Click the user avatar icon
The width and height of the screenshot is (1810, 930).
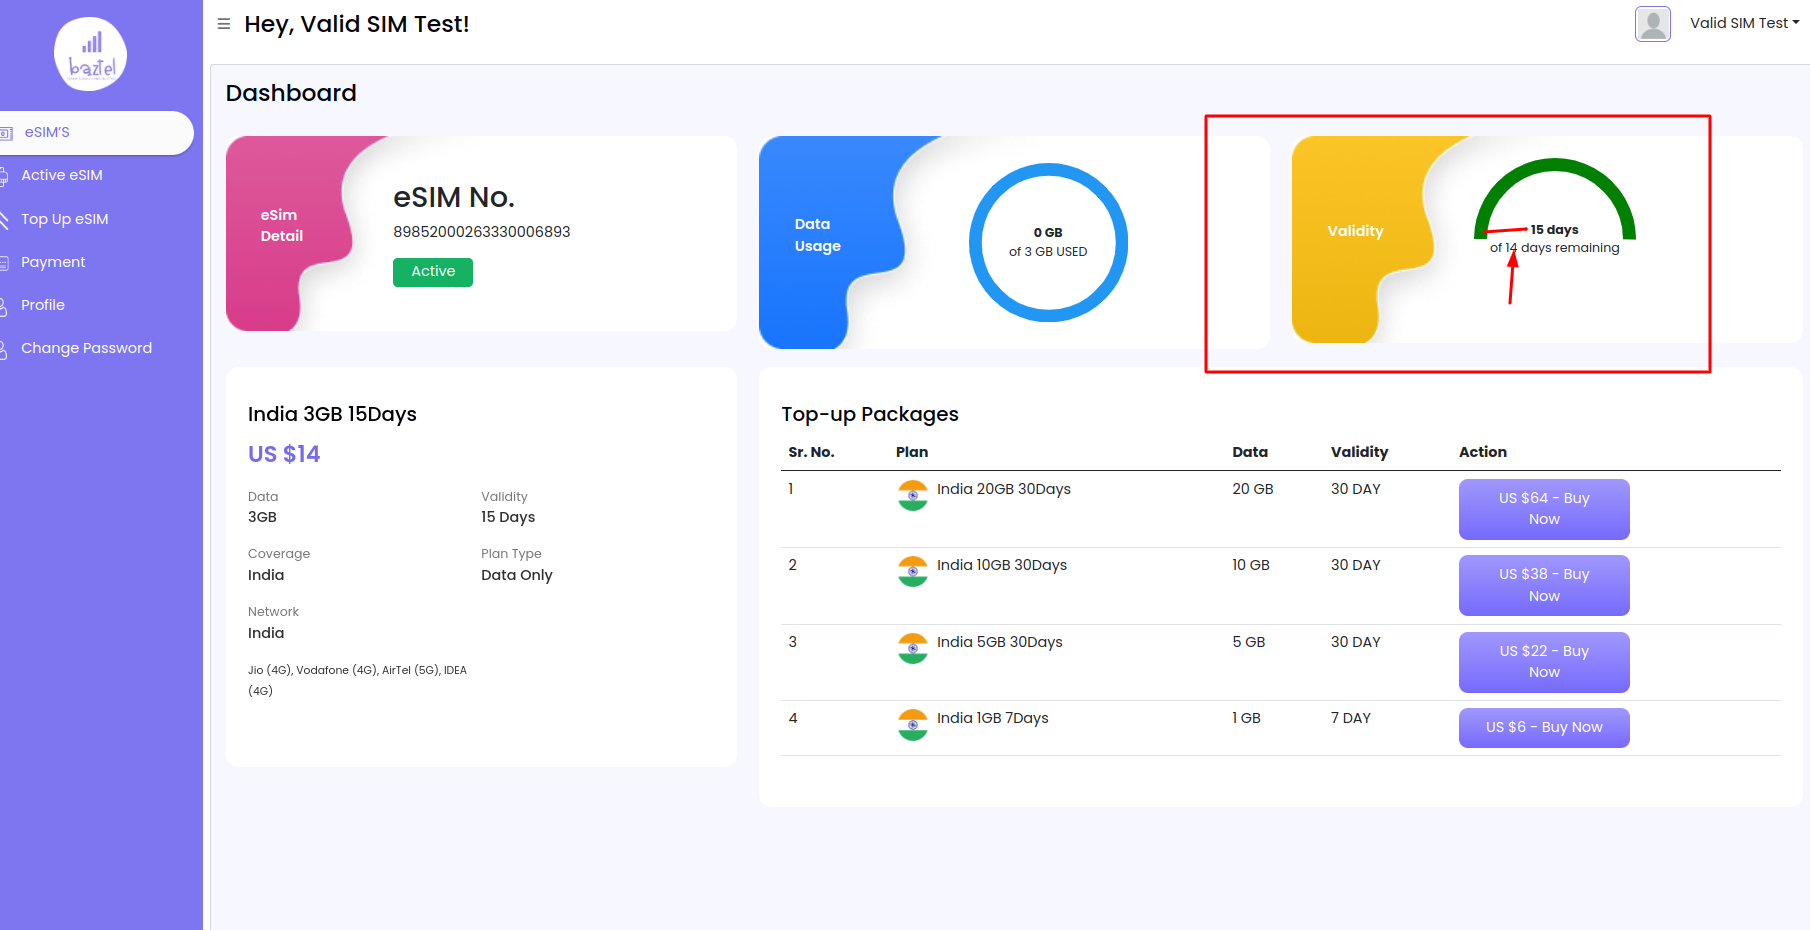[1652, 24]
